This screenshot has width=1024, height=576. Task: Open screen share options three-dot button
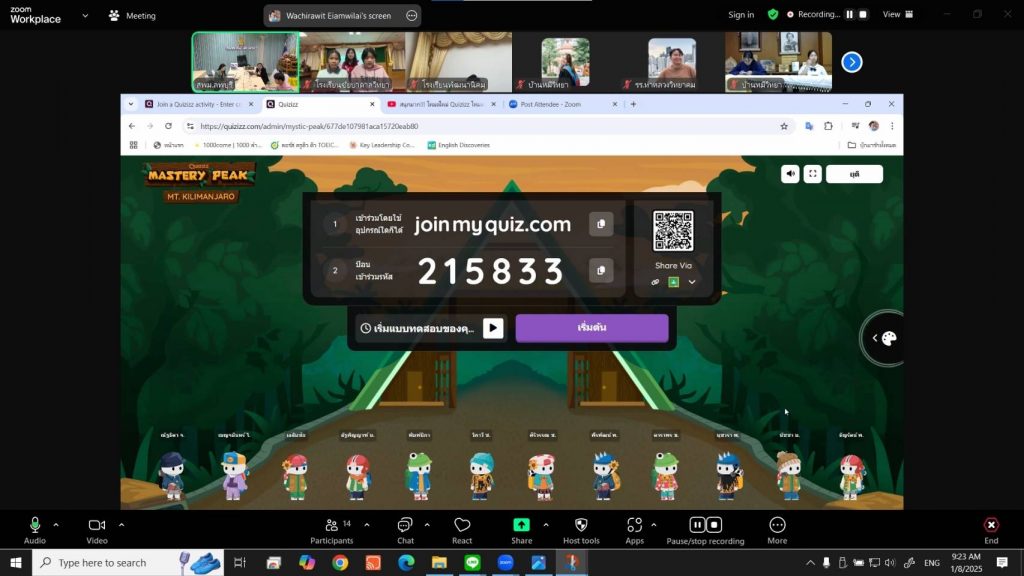coord(411,16)
